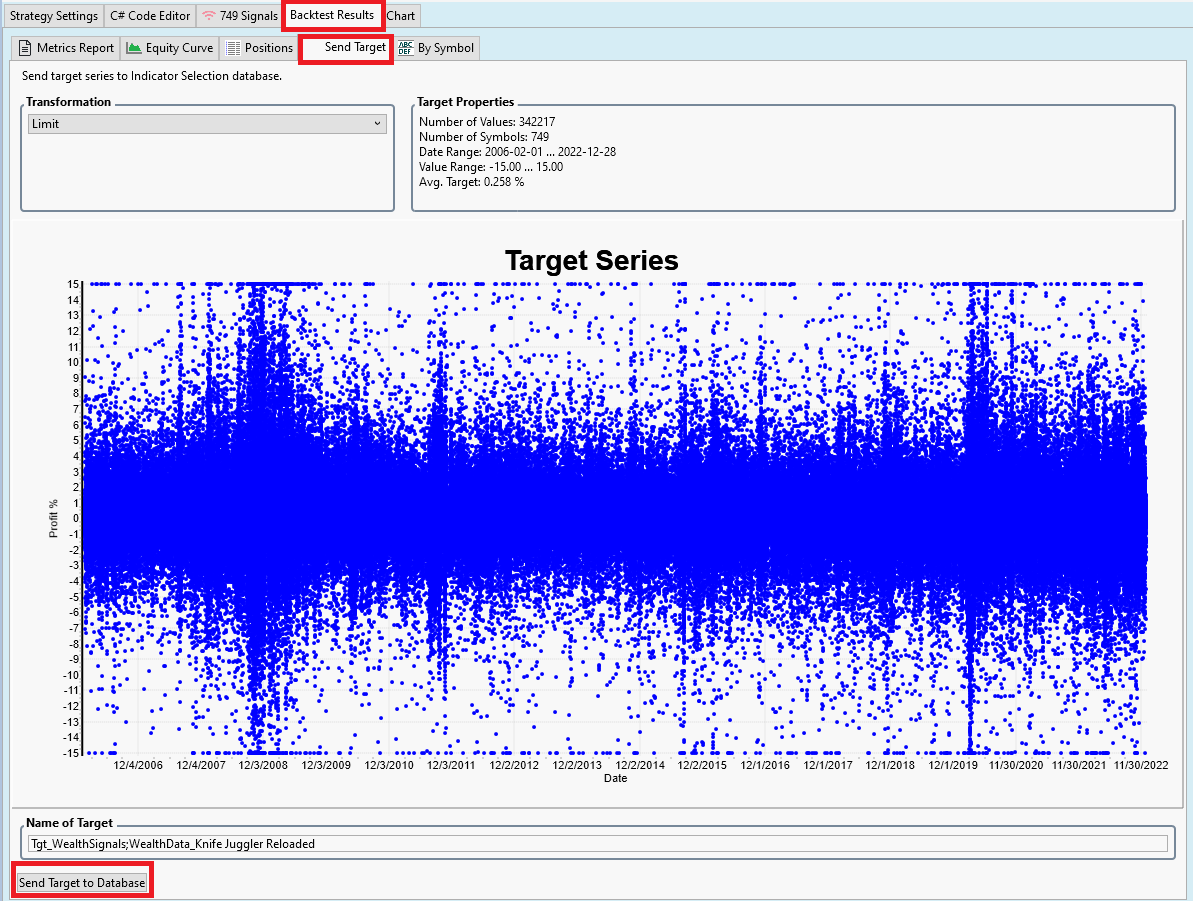This screenshot has height=901, width=1193.
Task: Click the Metrics Report document icon
Action: (25, 48)
